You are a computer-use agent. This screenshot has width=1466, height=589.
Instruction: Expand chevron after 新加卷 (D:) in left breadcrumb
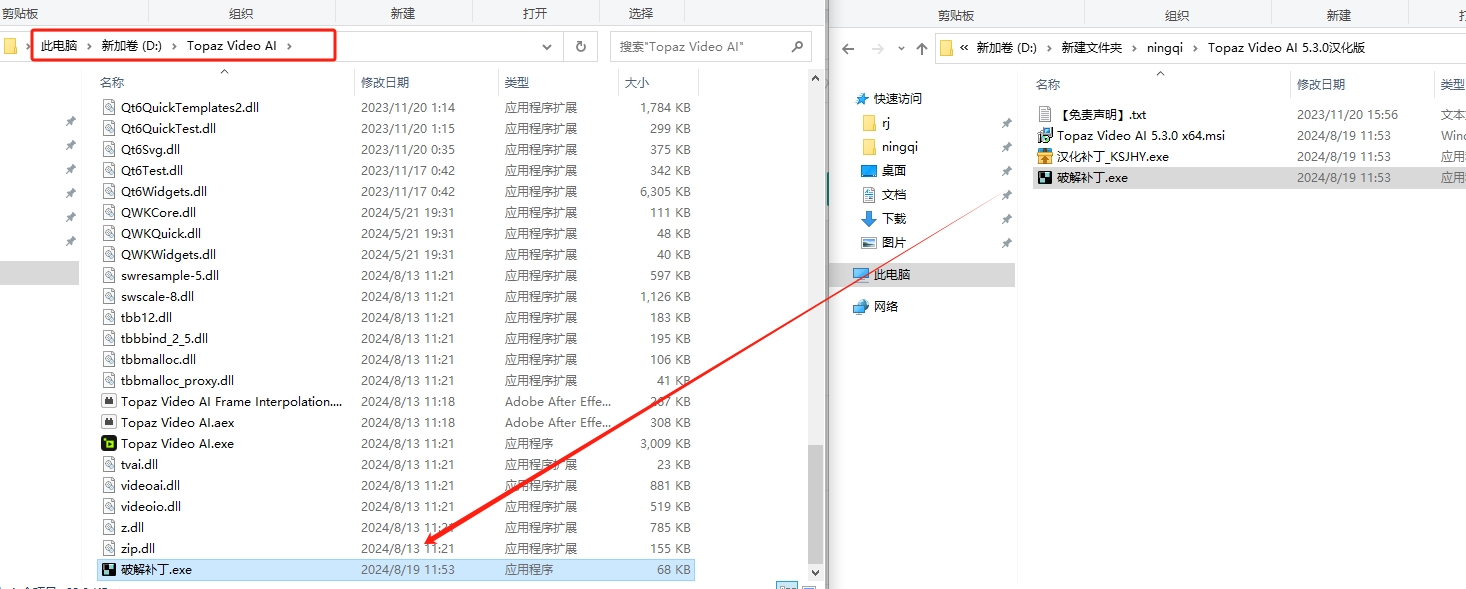coord(174,46)
